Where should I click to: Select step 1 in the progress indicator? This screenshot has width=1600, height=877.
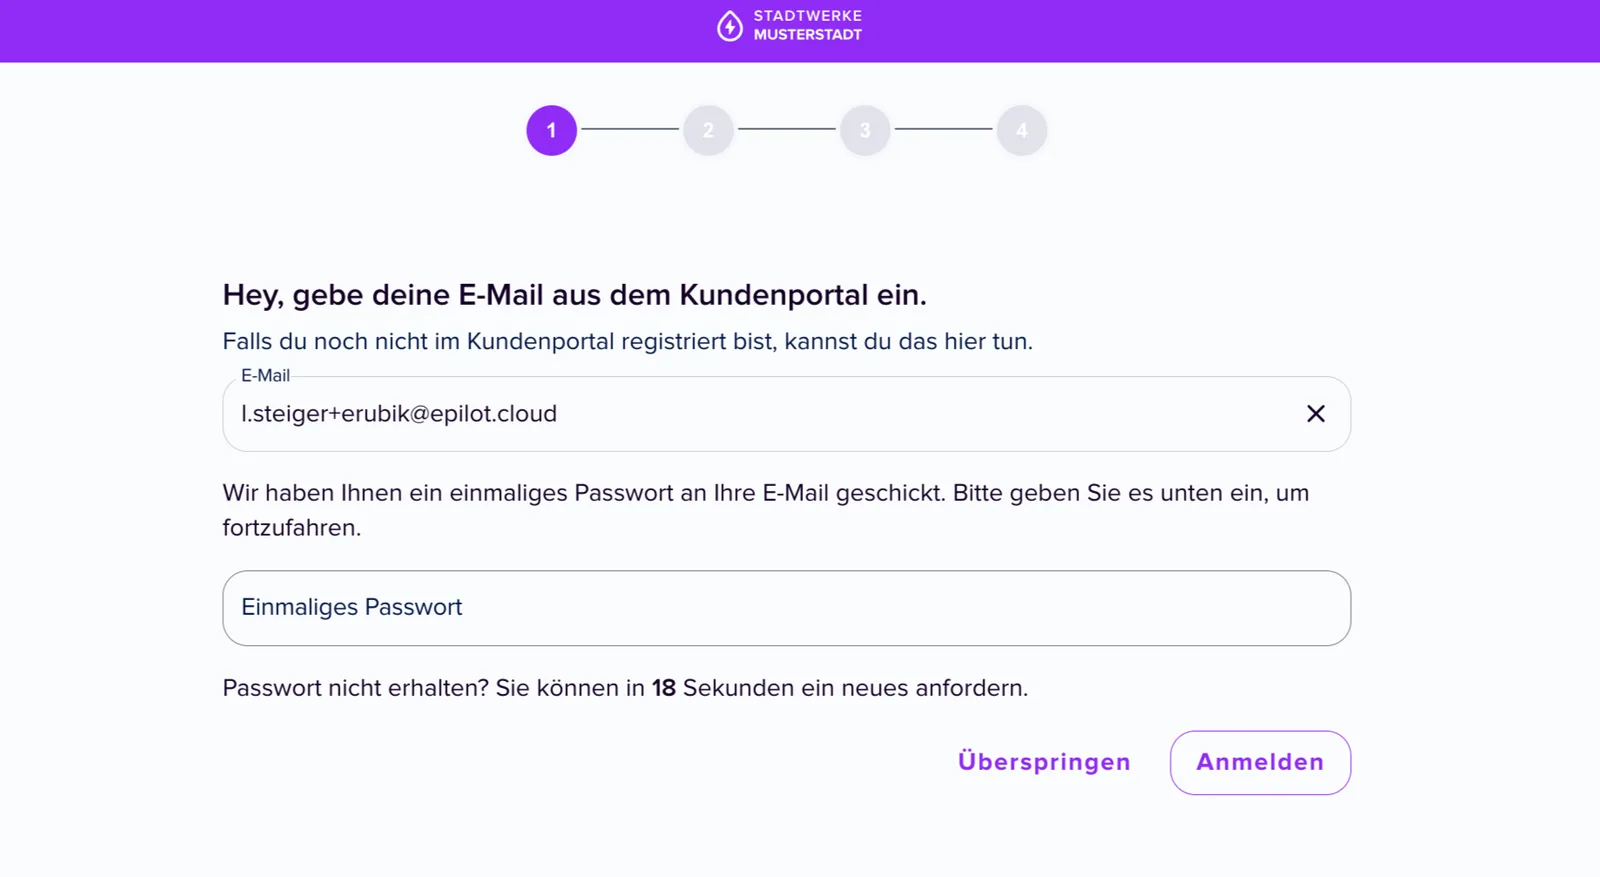552,130
